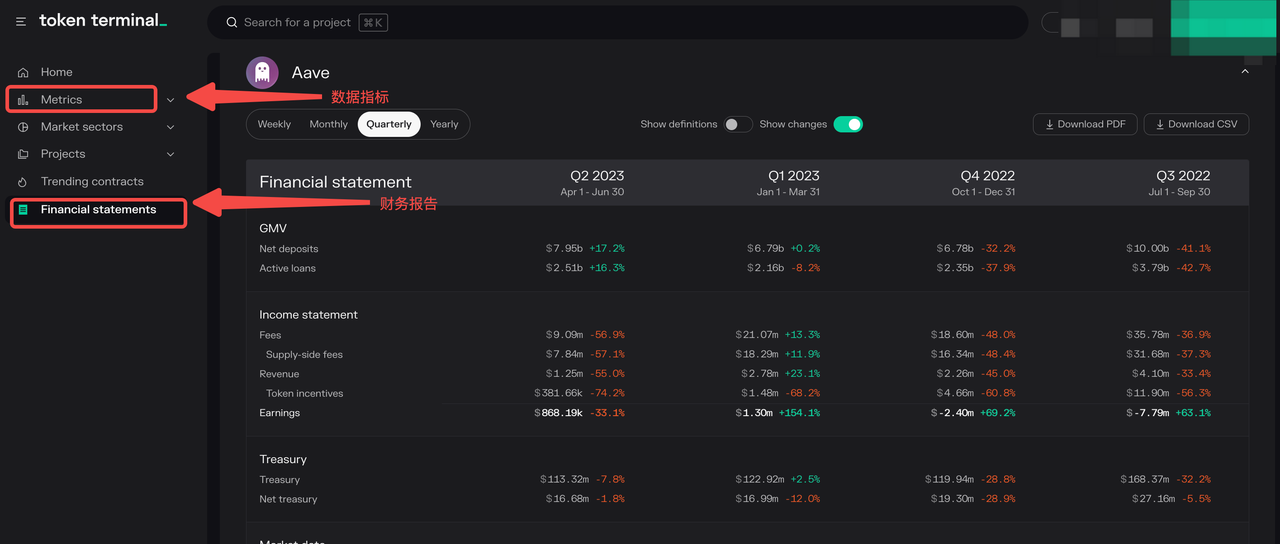
Task: Open Trending contracts page
Action: coord(92,182)
